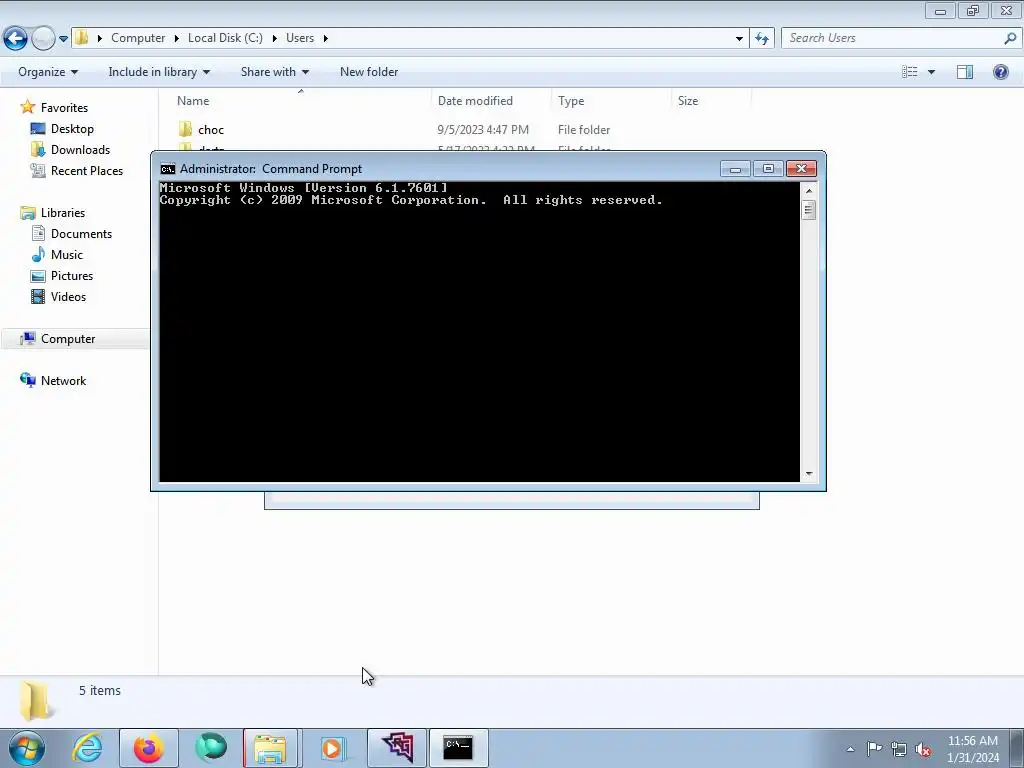Click the taskbar clock 11:56 AM
Viewport: 1024px width, 768px height.
(972, 741)
